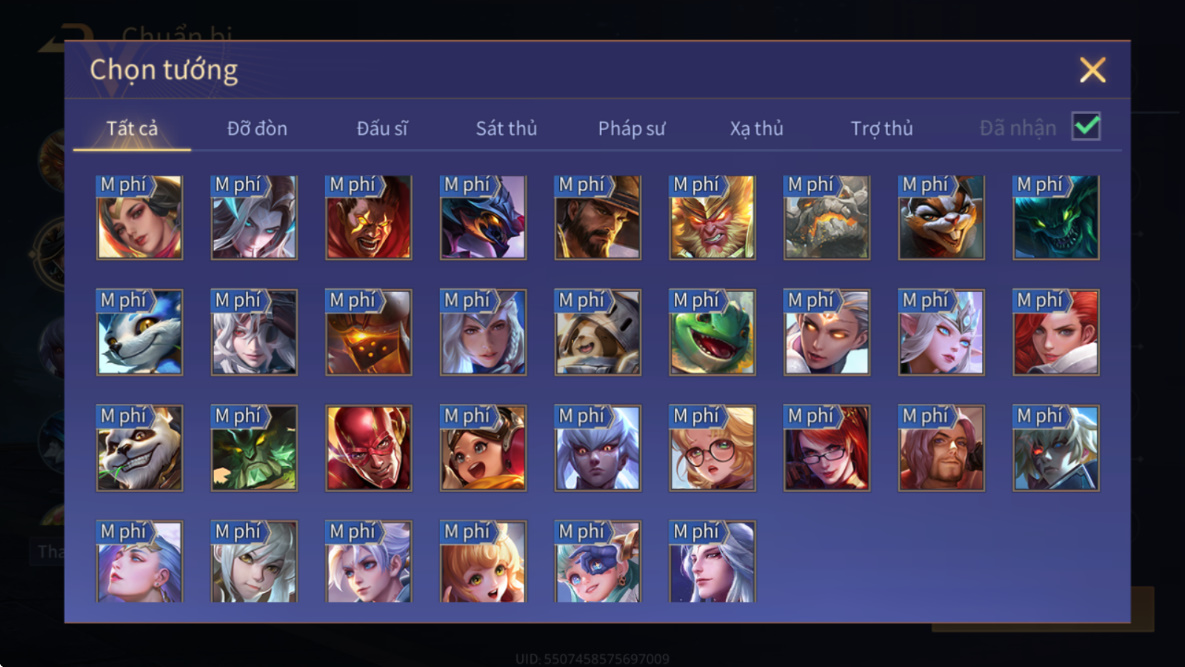This screenshot has height=667, width=1185.
Task: Choose the hero with blue eye patch
Action: click(598, 561)
